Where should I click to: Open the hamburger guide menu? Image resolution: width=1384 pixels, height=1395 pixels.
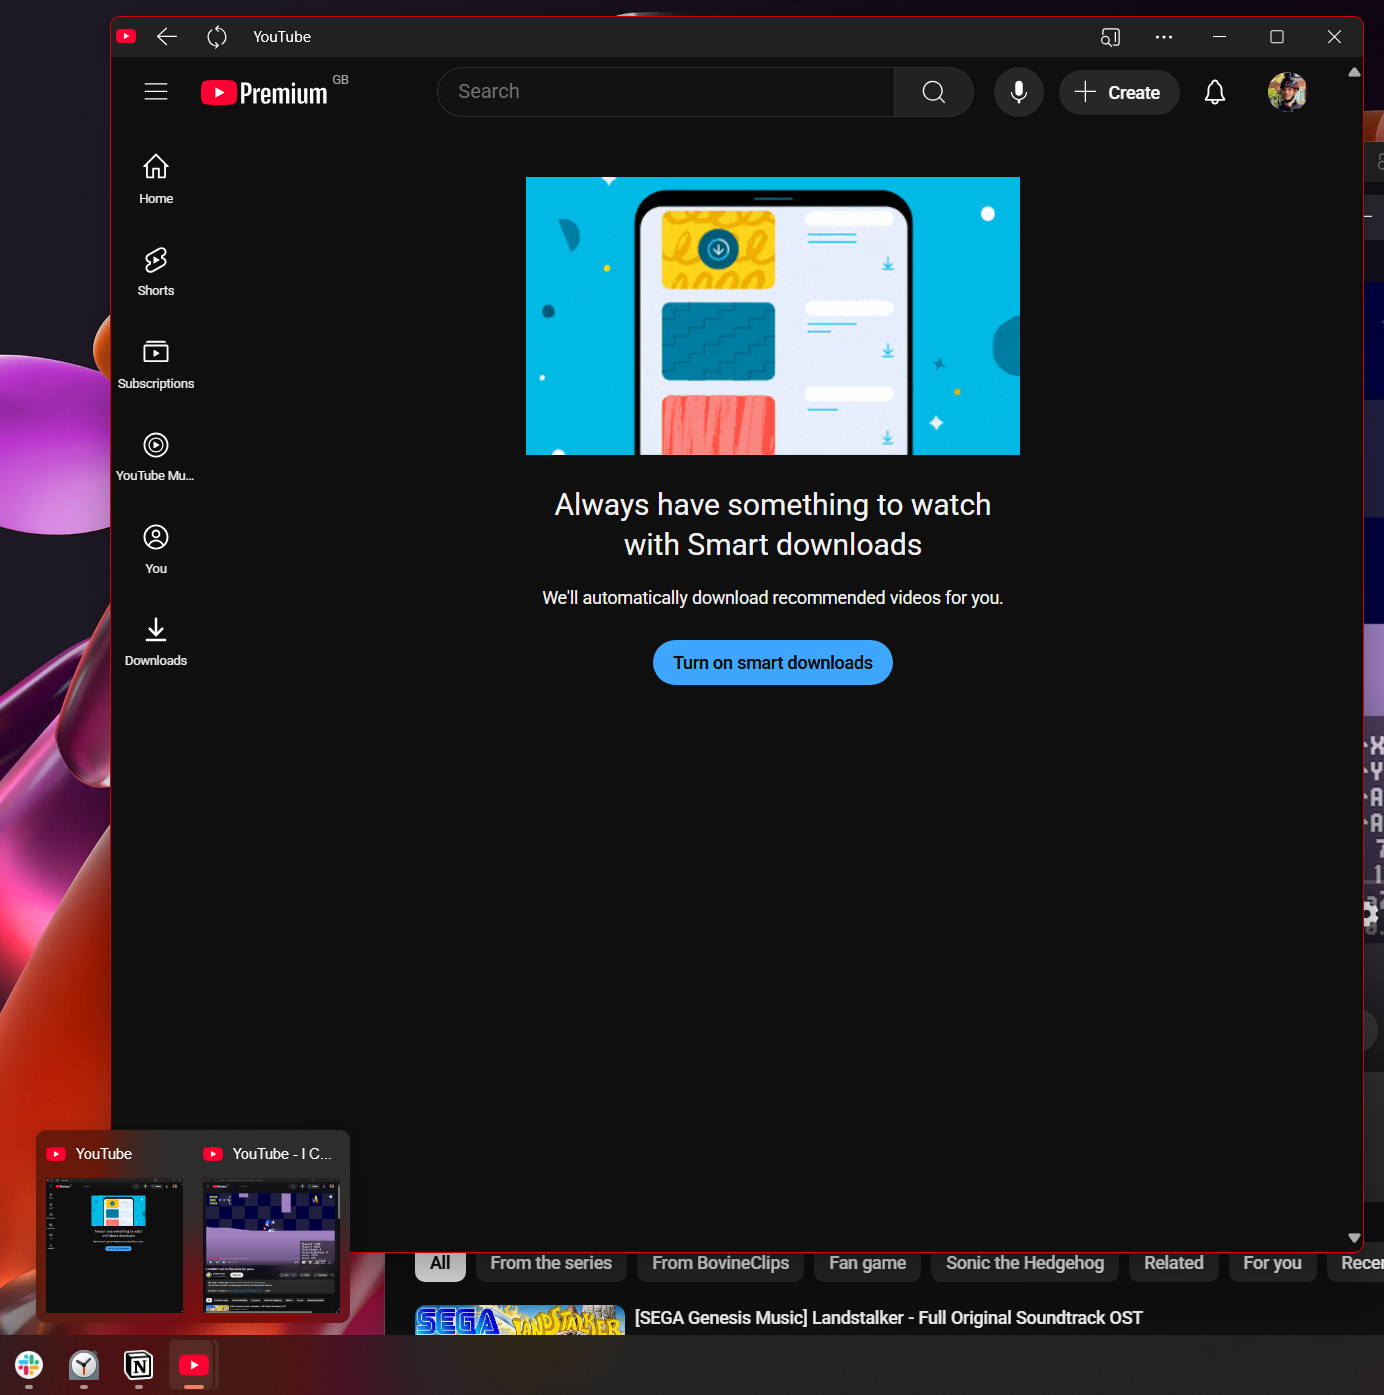156,92
